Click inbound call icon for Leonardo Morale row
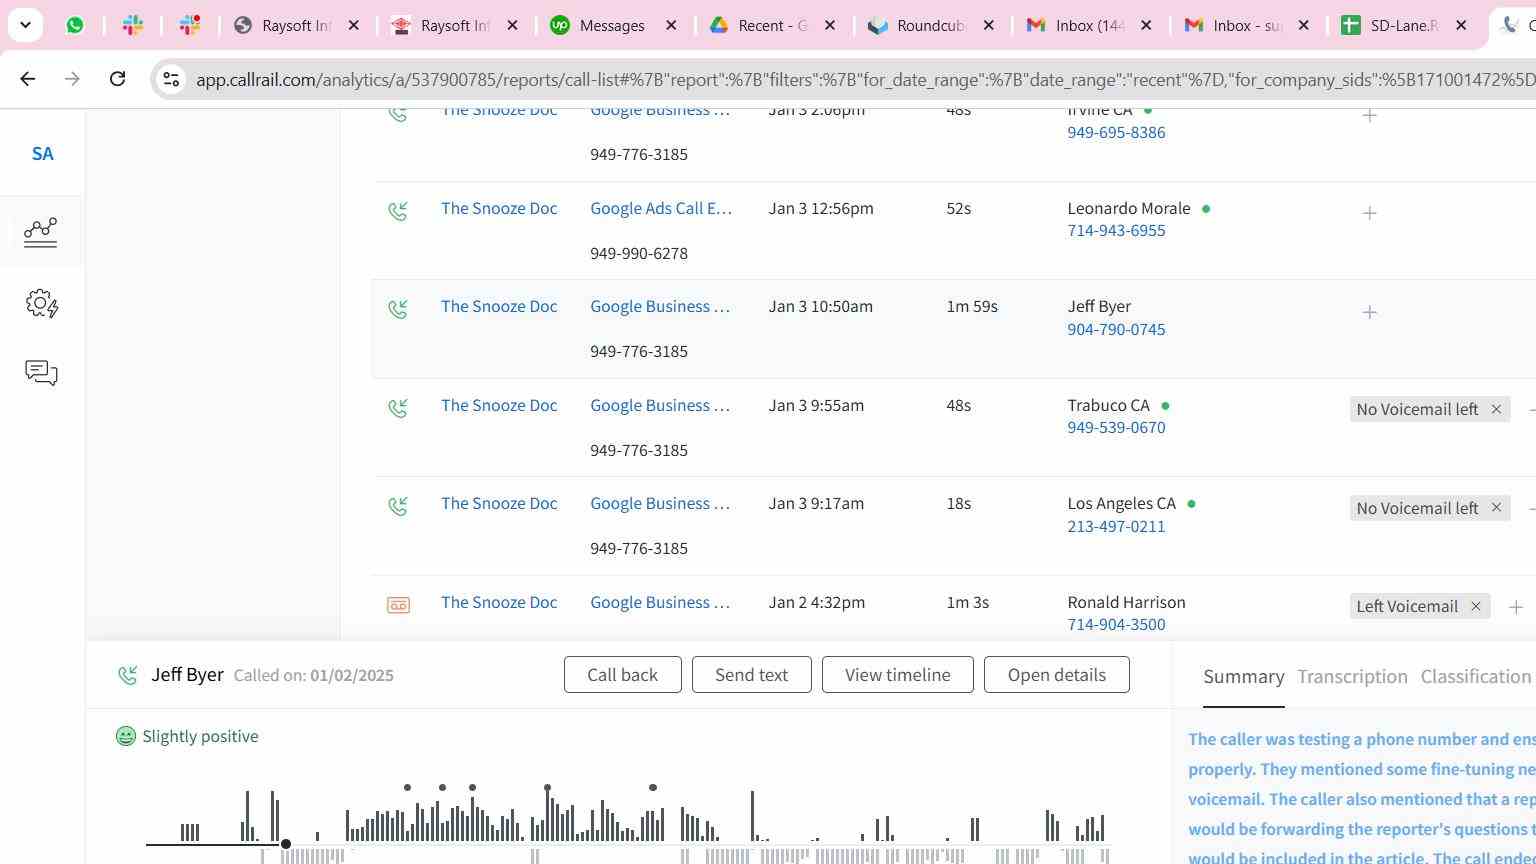The image size is (1536, 864). [x=398, y=211]
